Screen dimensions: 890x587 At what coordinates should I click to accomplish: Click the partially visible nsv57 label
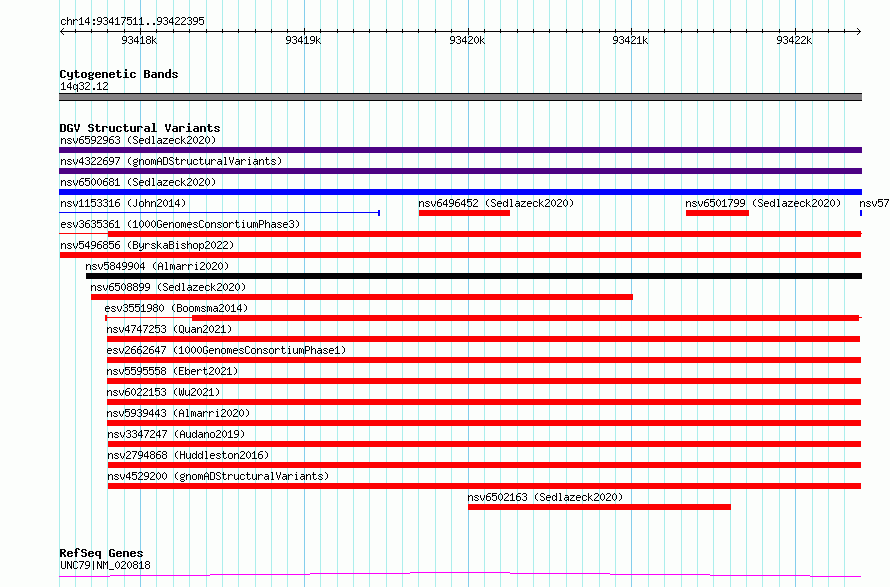coord(874,203)
